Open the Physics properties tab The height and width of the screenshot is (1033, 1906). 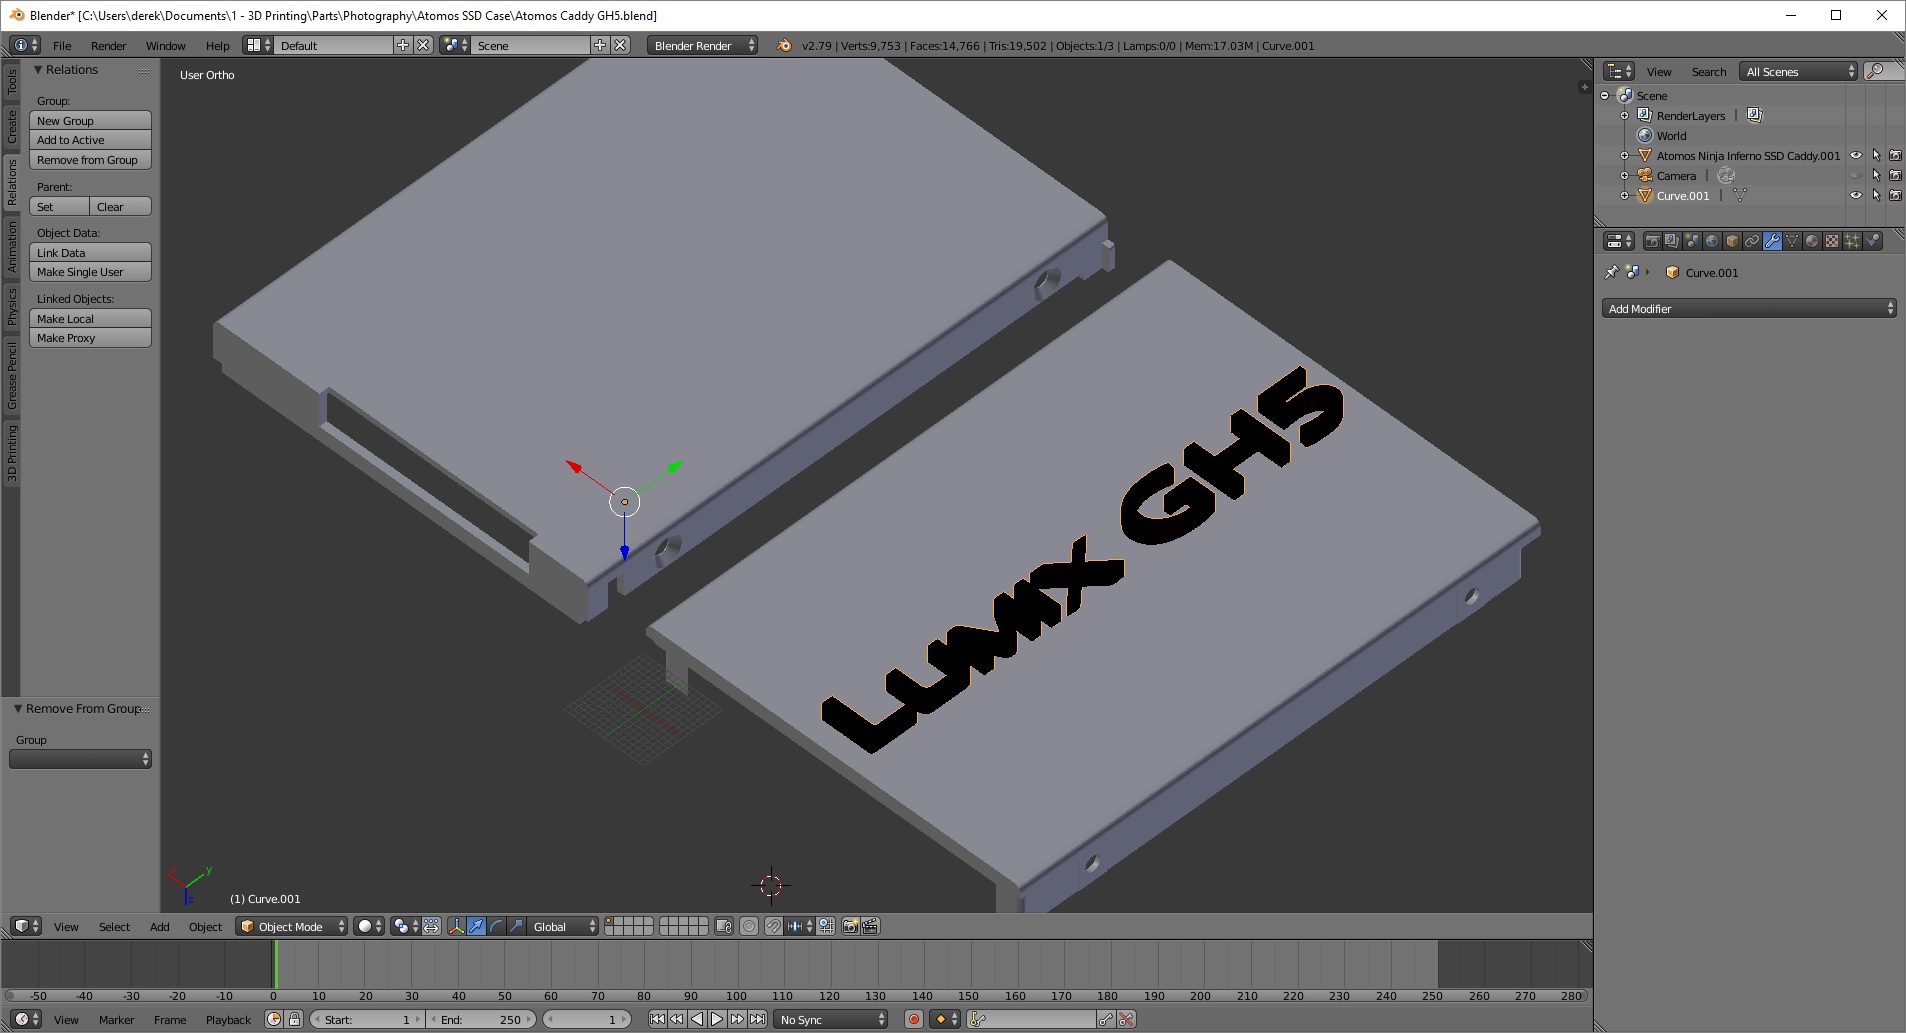[1872, 241]
